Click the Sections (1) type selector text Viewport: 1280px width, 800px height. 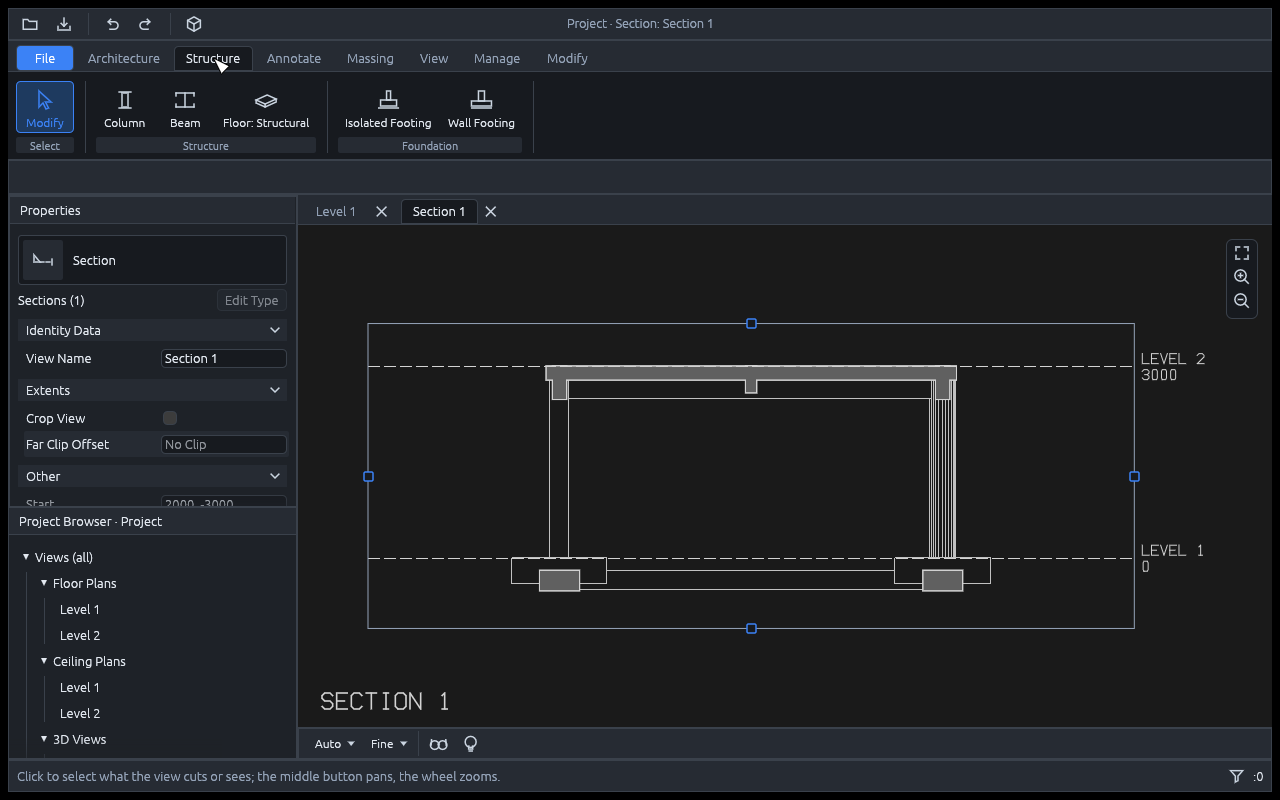pyautogui.click(x=51, y=300)
